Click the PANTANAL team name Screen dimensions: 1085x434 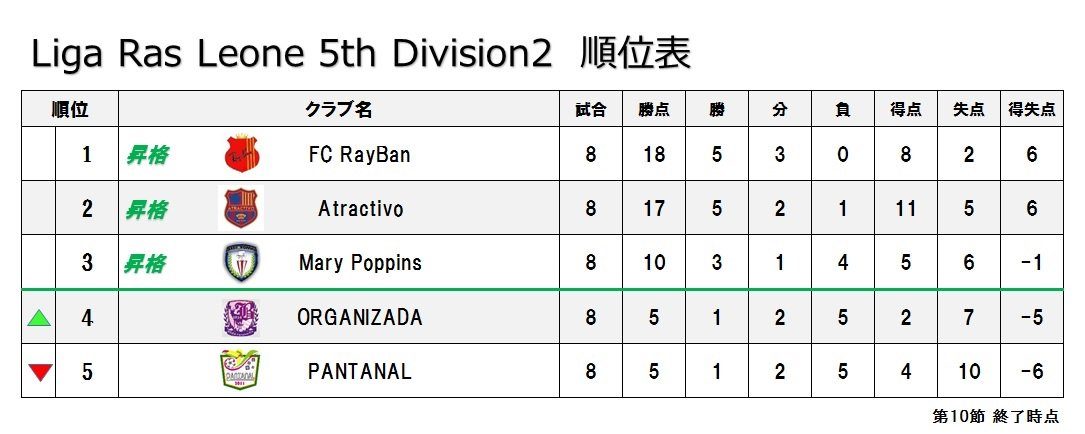click(x=359, y=371)
